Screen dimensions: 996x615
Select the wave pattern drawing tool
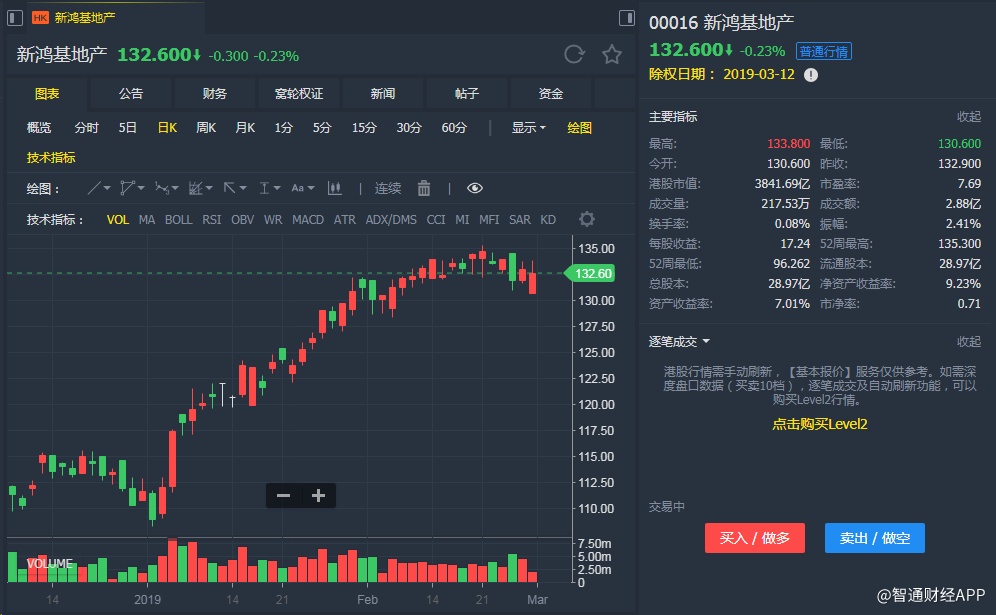(162, 188)
